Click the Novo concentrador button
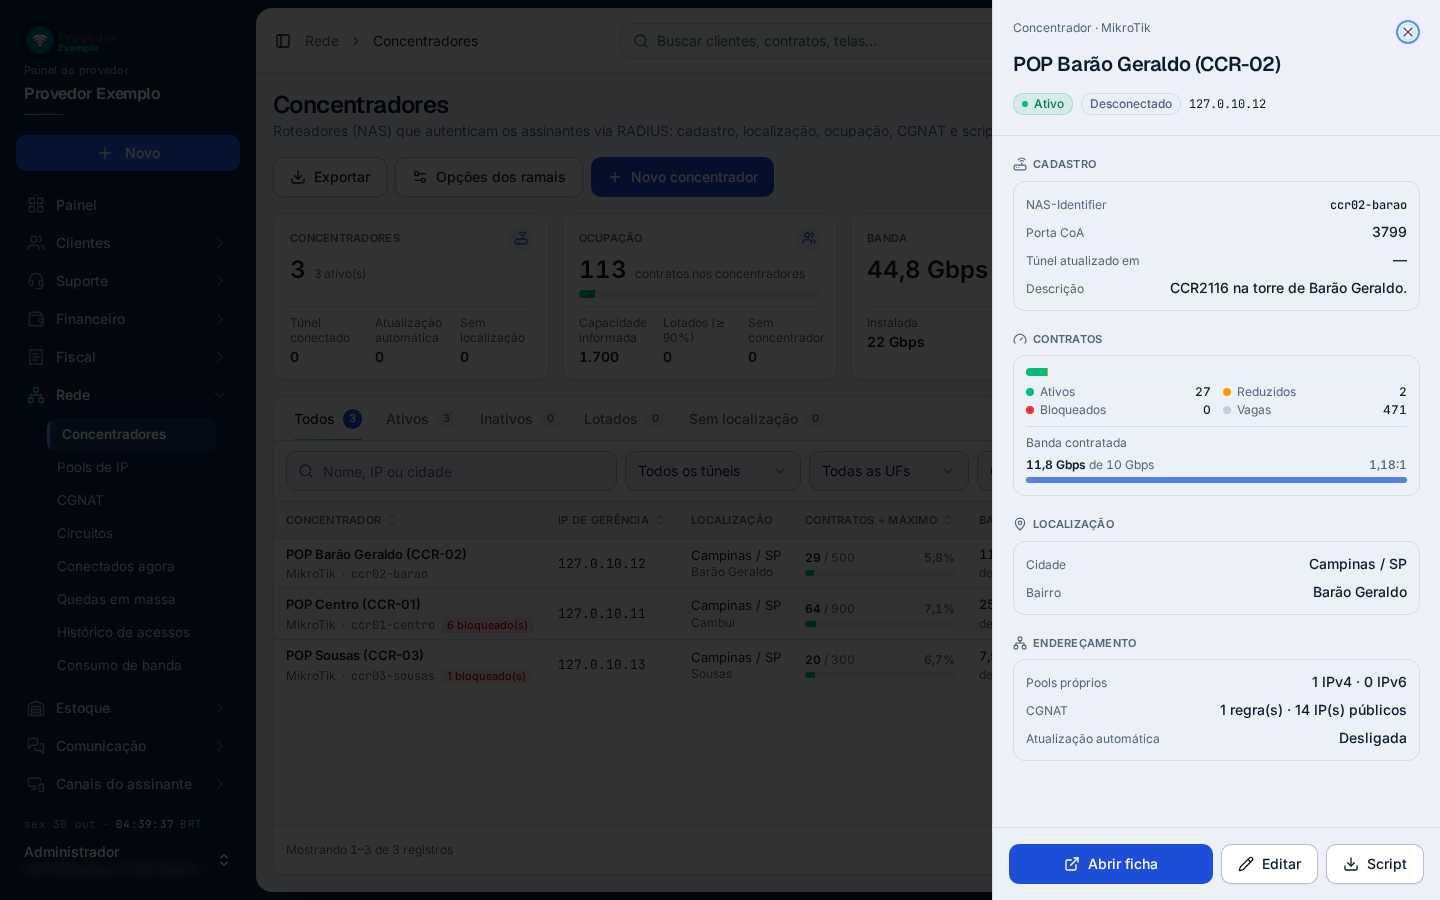The width and height of the screenshot is (1440, 900). click(x=682, y=177)
